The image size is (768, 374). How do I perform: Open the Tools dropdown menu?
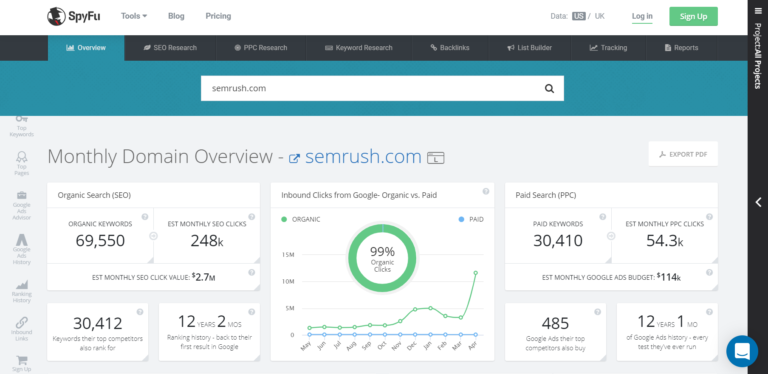[x=134, y=16]
